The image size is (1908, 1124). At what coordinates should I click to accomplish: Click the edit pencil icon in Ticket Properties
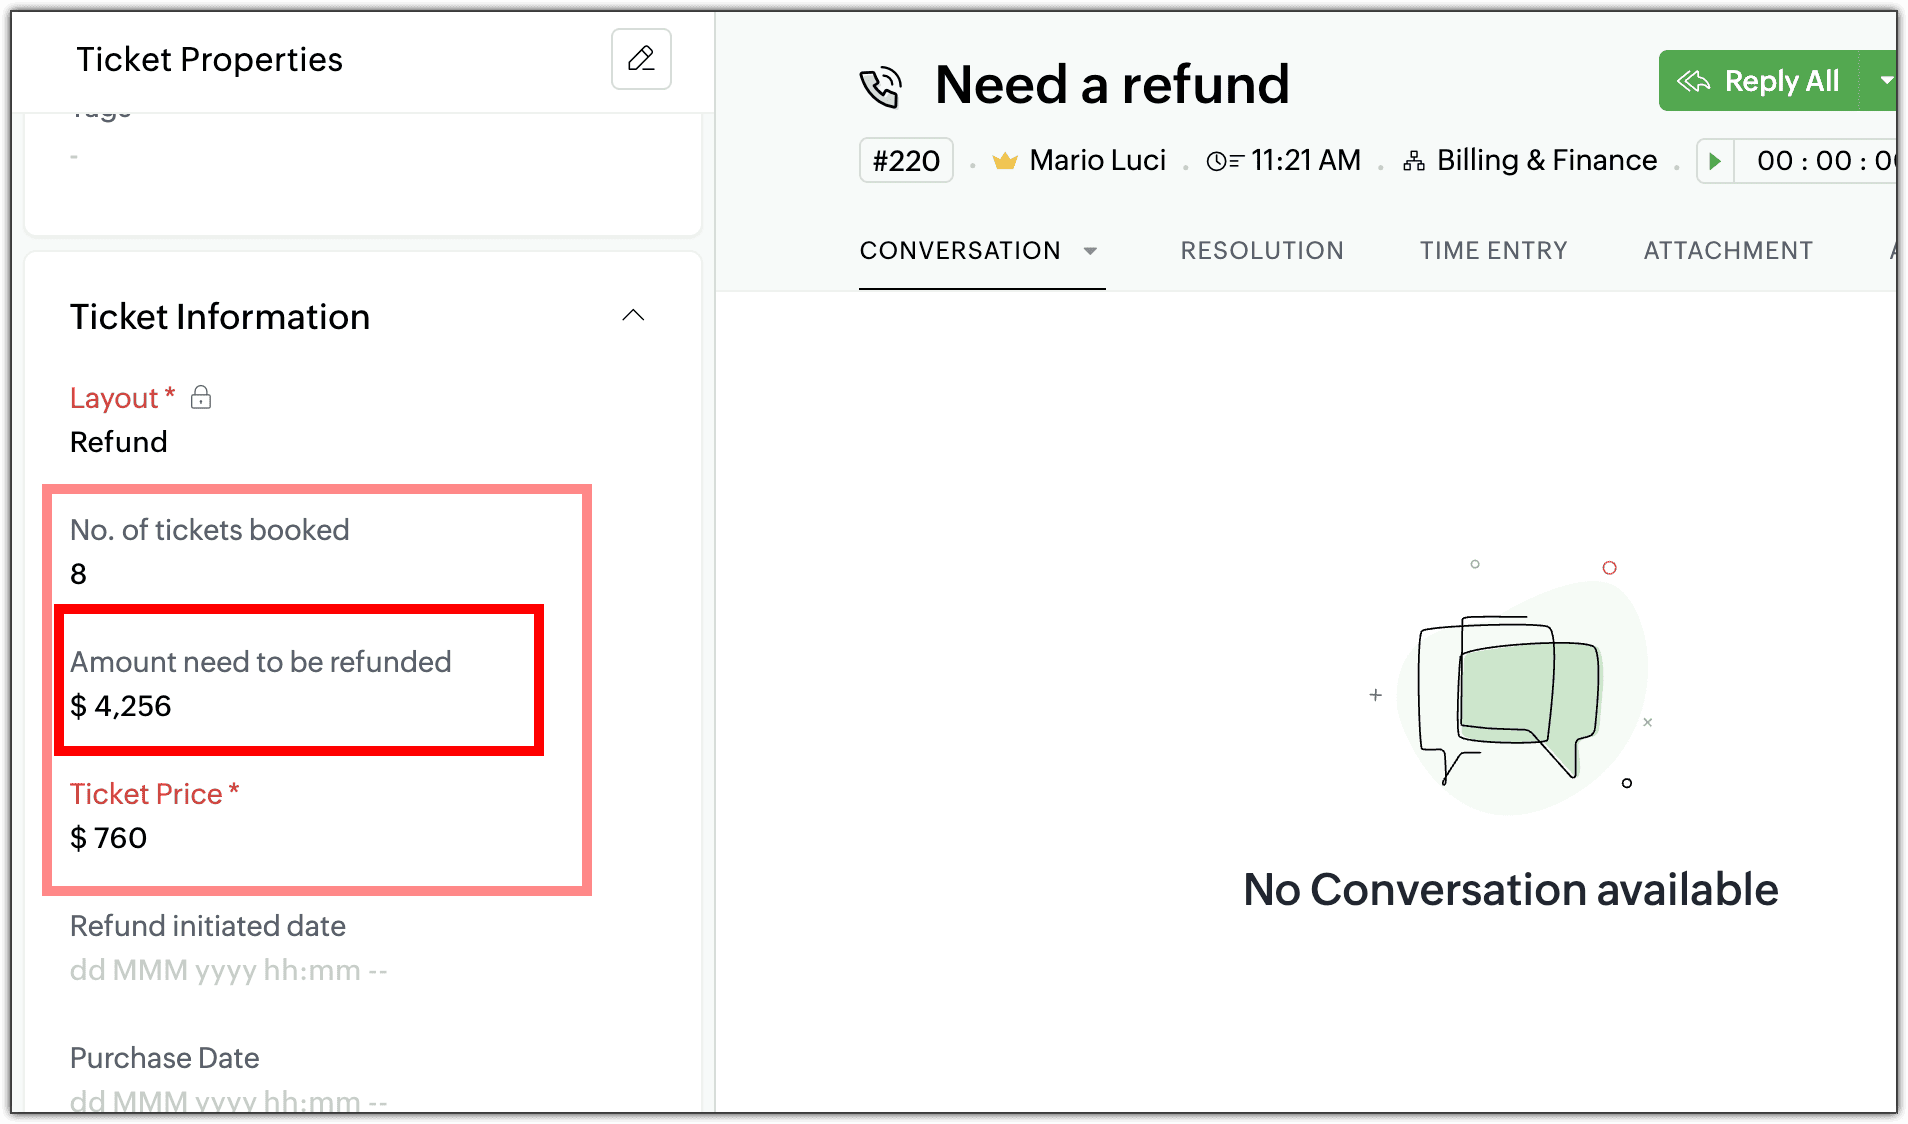pos(641,59)
